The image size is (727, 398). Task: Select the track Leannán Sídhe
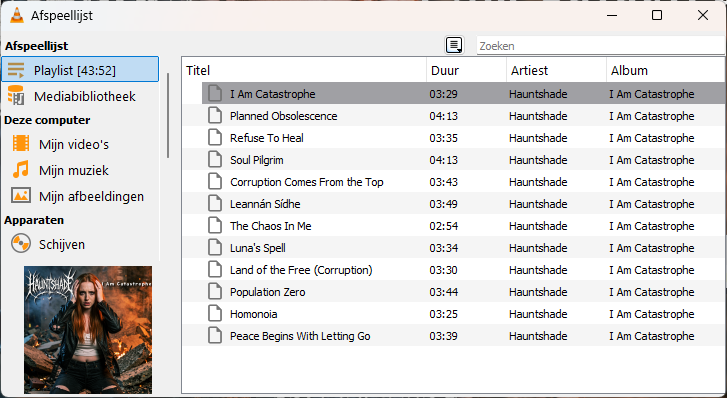[453, 204]
